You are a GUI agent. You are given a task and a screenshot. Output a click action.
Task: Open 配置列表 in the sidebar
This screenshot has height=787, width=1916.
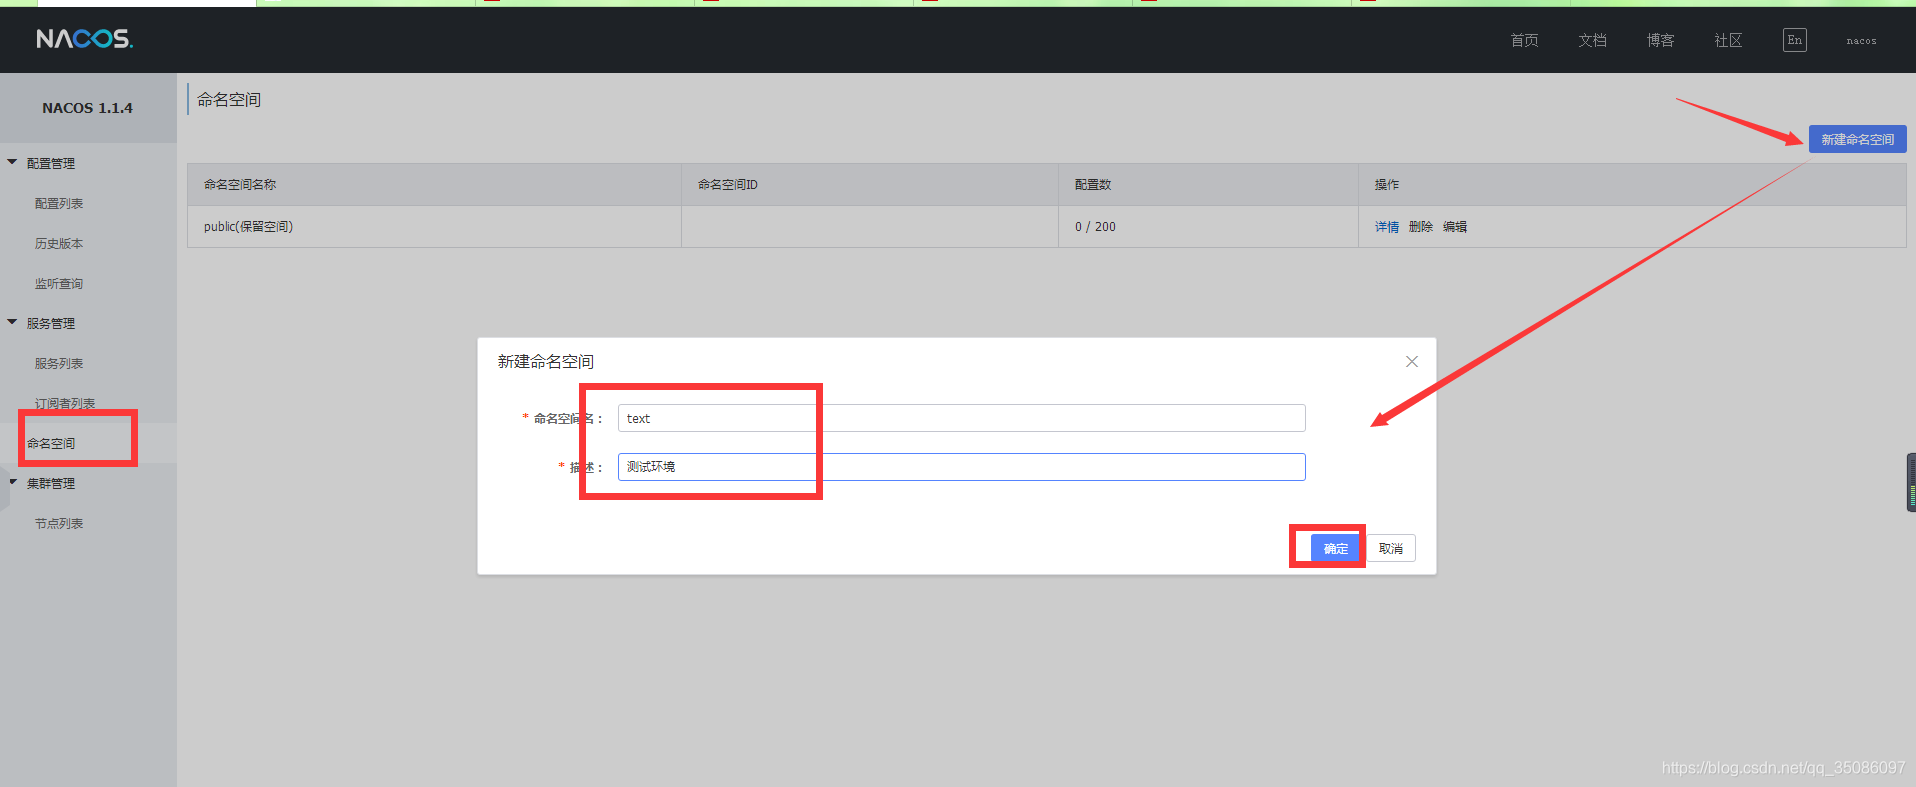point(59,203)
